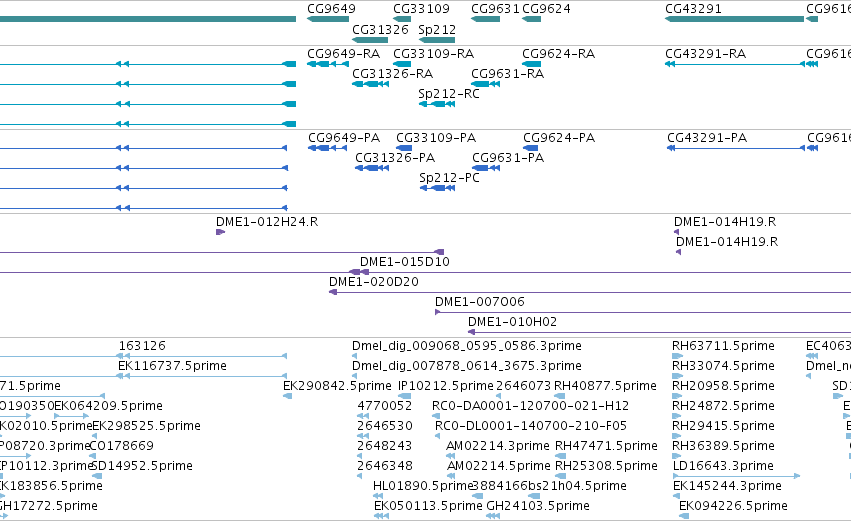Image resolution: width=851 pixels, height=521 pixels.
Task: Select transcript CG9624-RA
Action: click(x=558, y=54)
